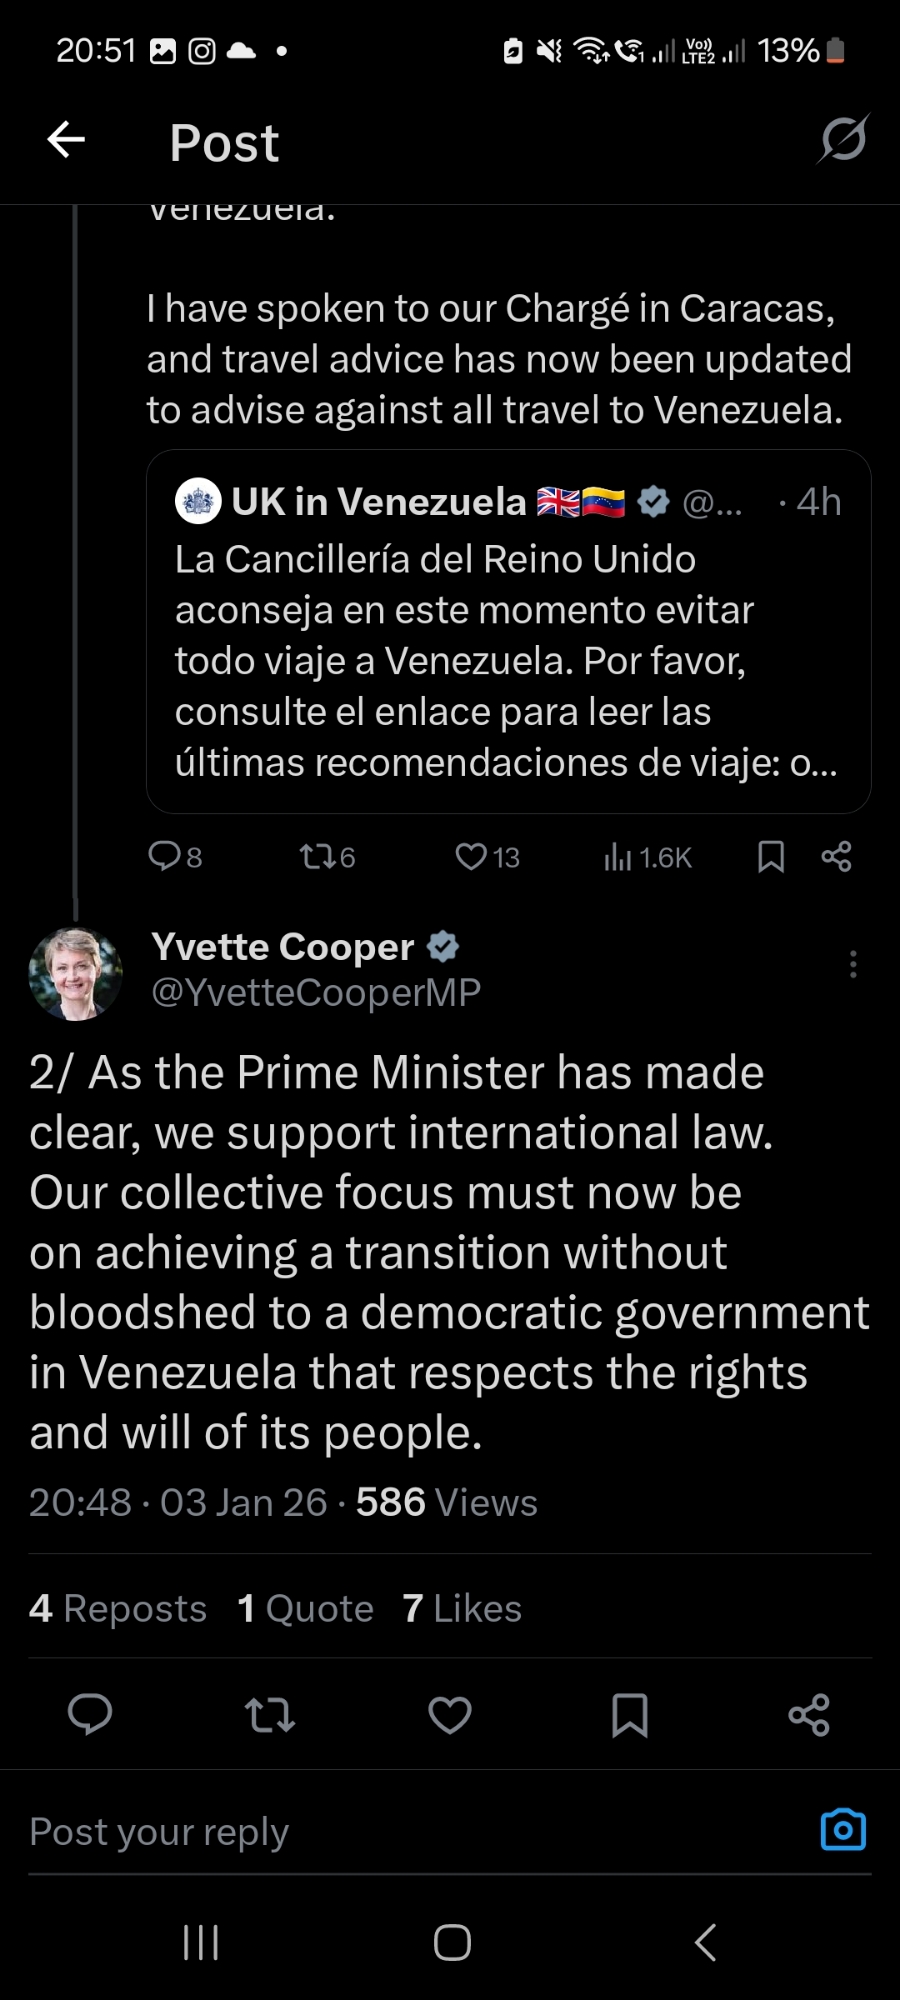Reply to main post via speech bubble icon
The image size is (900, 2000).
click(x=90, y=1714)
